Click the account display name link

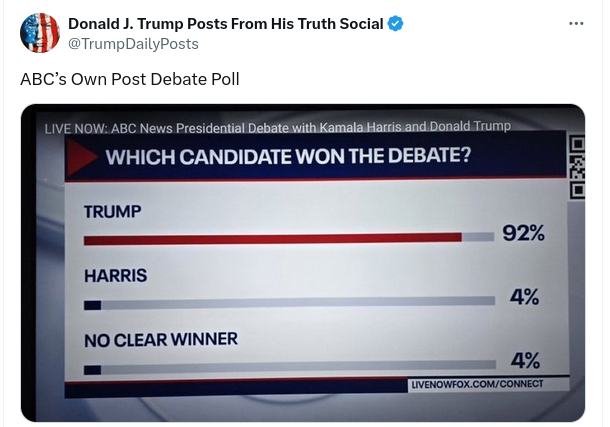click(x=225, y=24)
